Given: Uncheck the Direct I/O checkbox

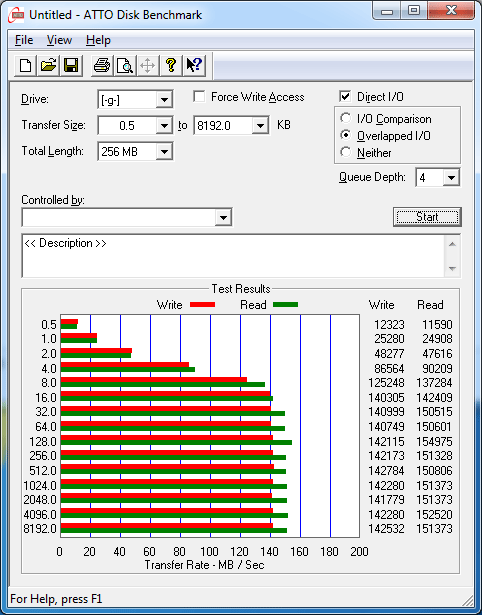Looking at the screenshot, I should (345, 96).
